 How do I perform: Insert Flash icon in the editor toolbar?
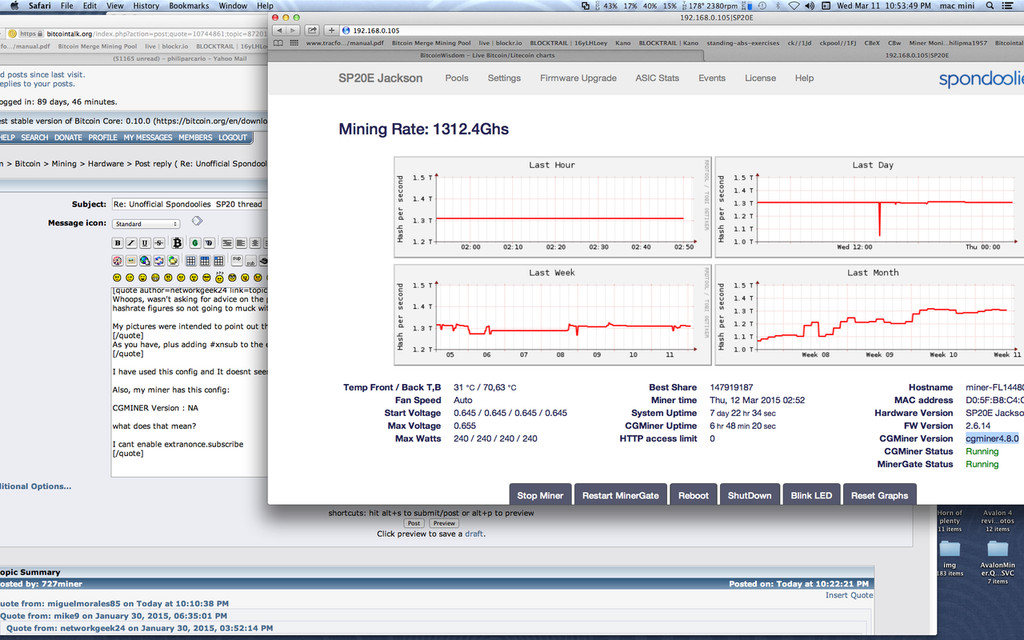point(118,261)
